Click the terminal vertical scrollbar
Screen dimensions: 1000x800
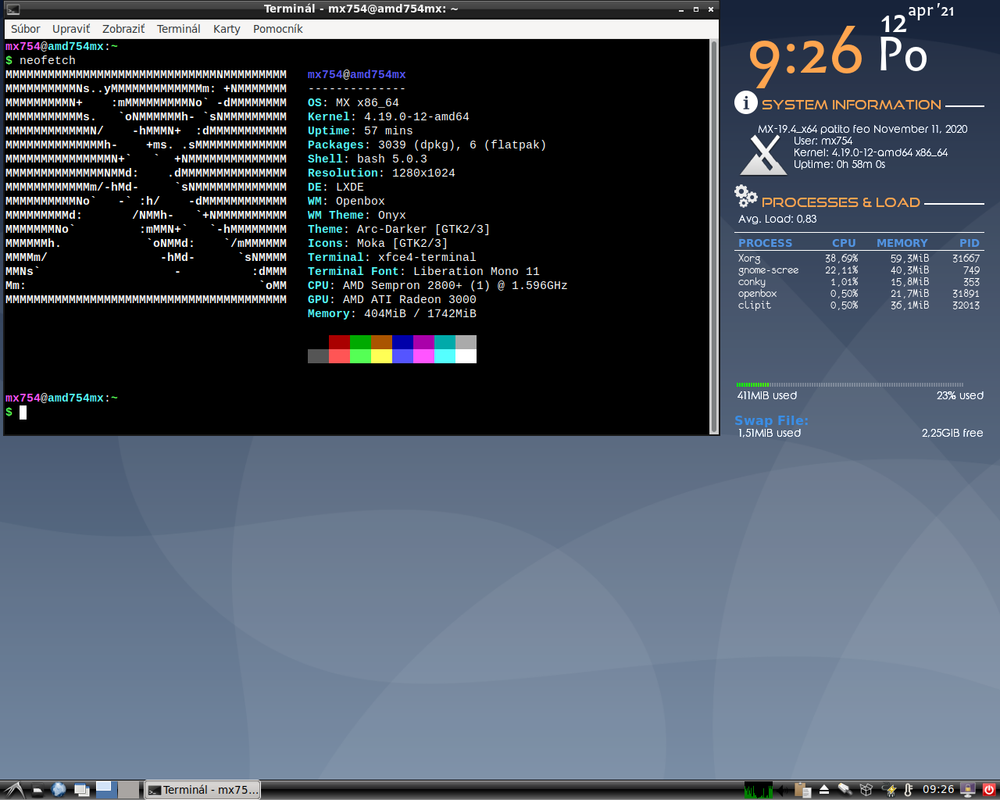coord(714,237)
